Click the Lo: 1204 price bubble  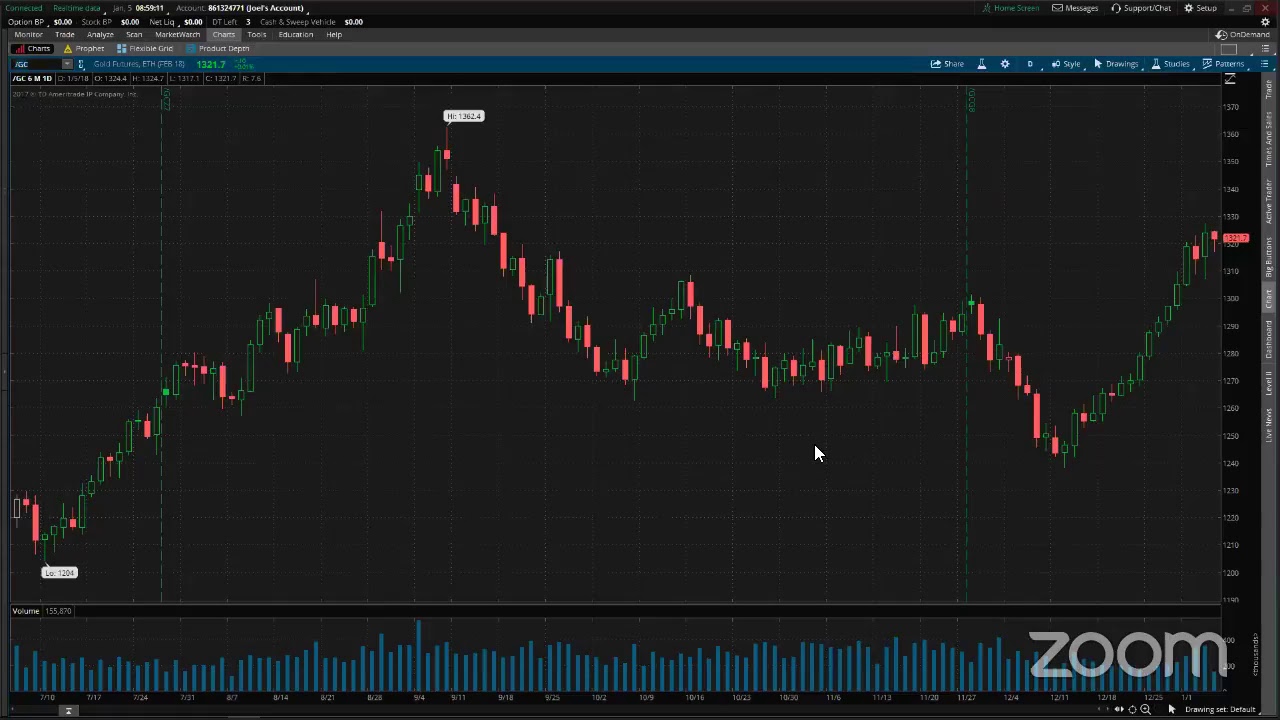point(59,572)
